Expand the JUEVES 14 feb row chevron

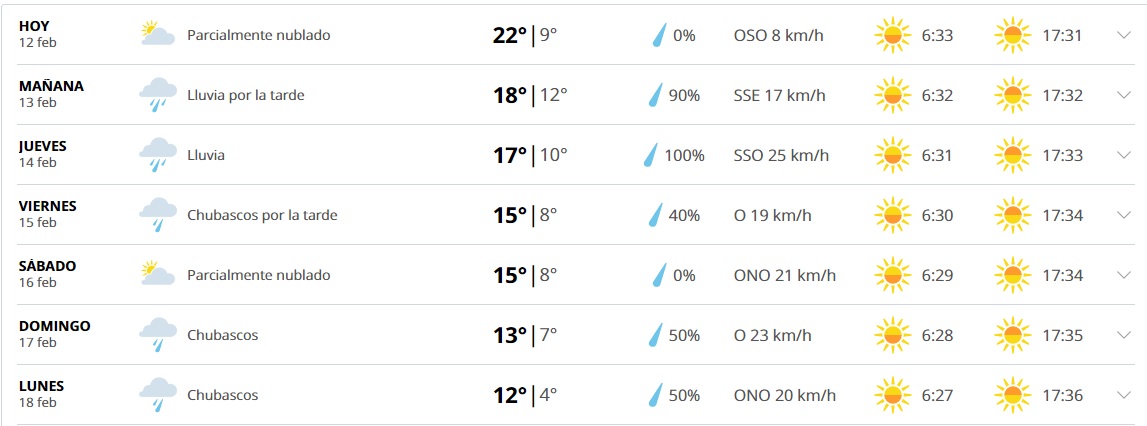pos(1123,155)
